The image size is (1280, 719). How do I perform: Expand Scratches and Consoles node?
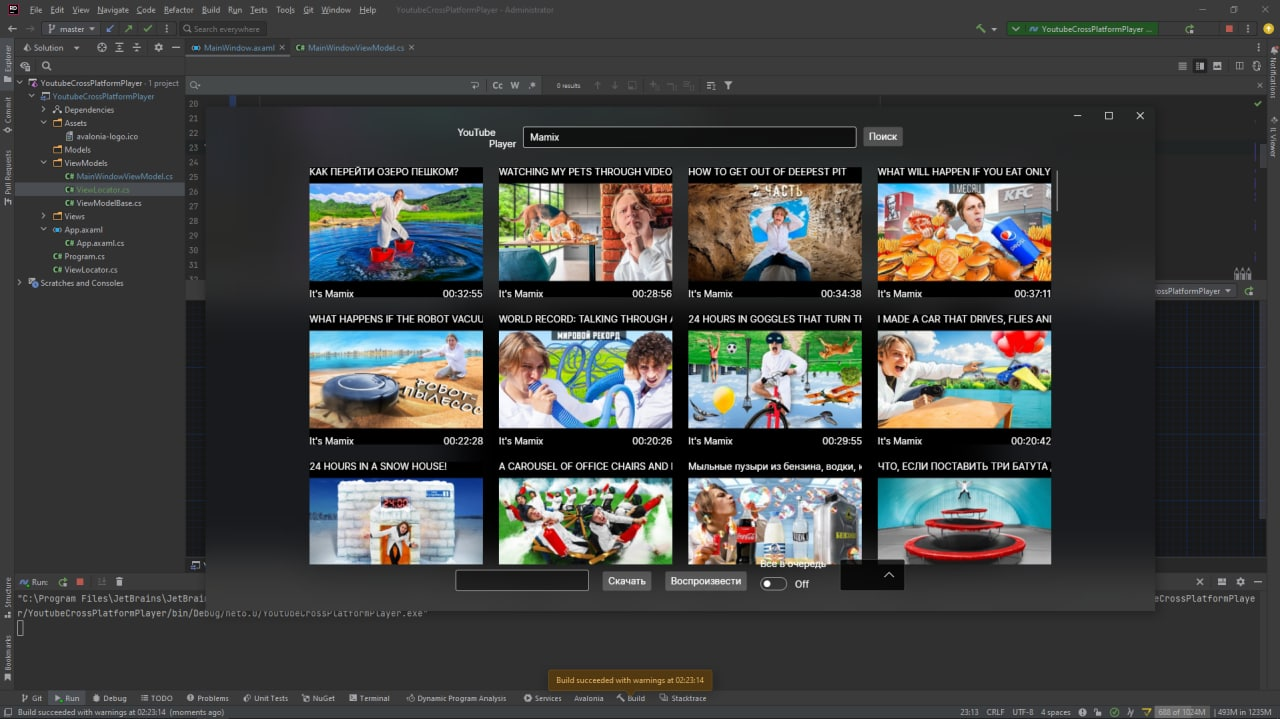pyautogui.click(x=20, y=283)
